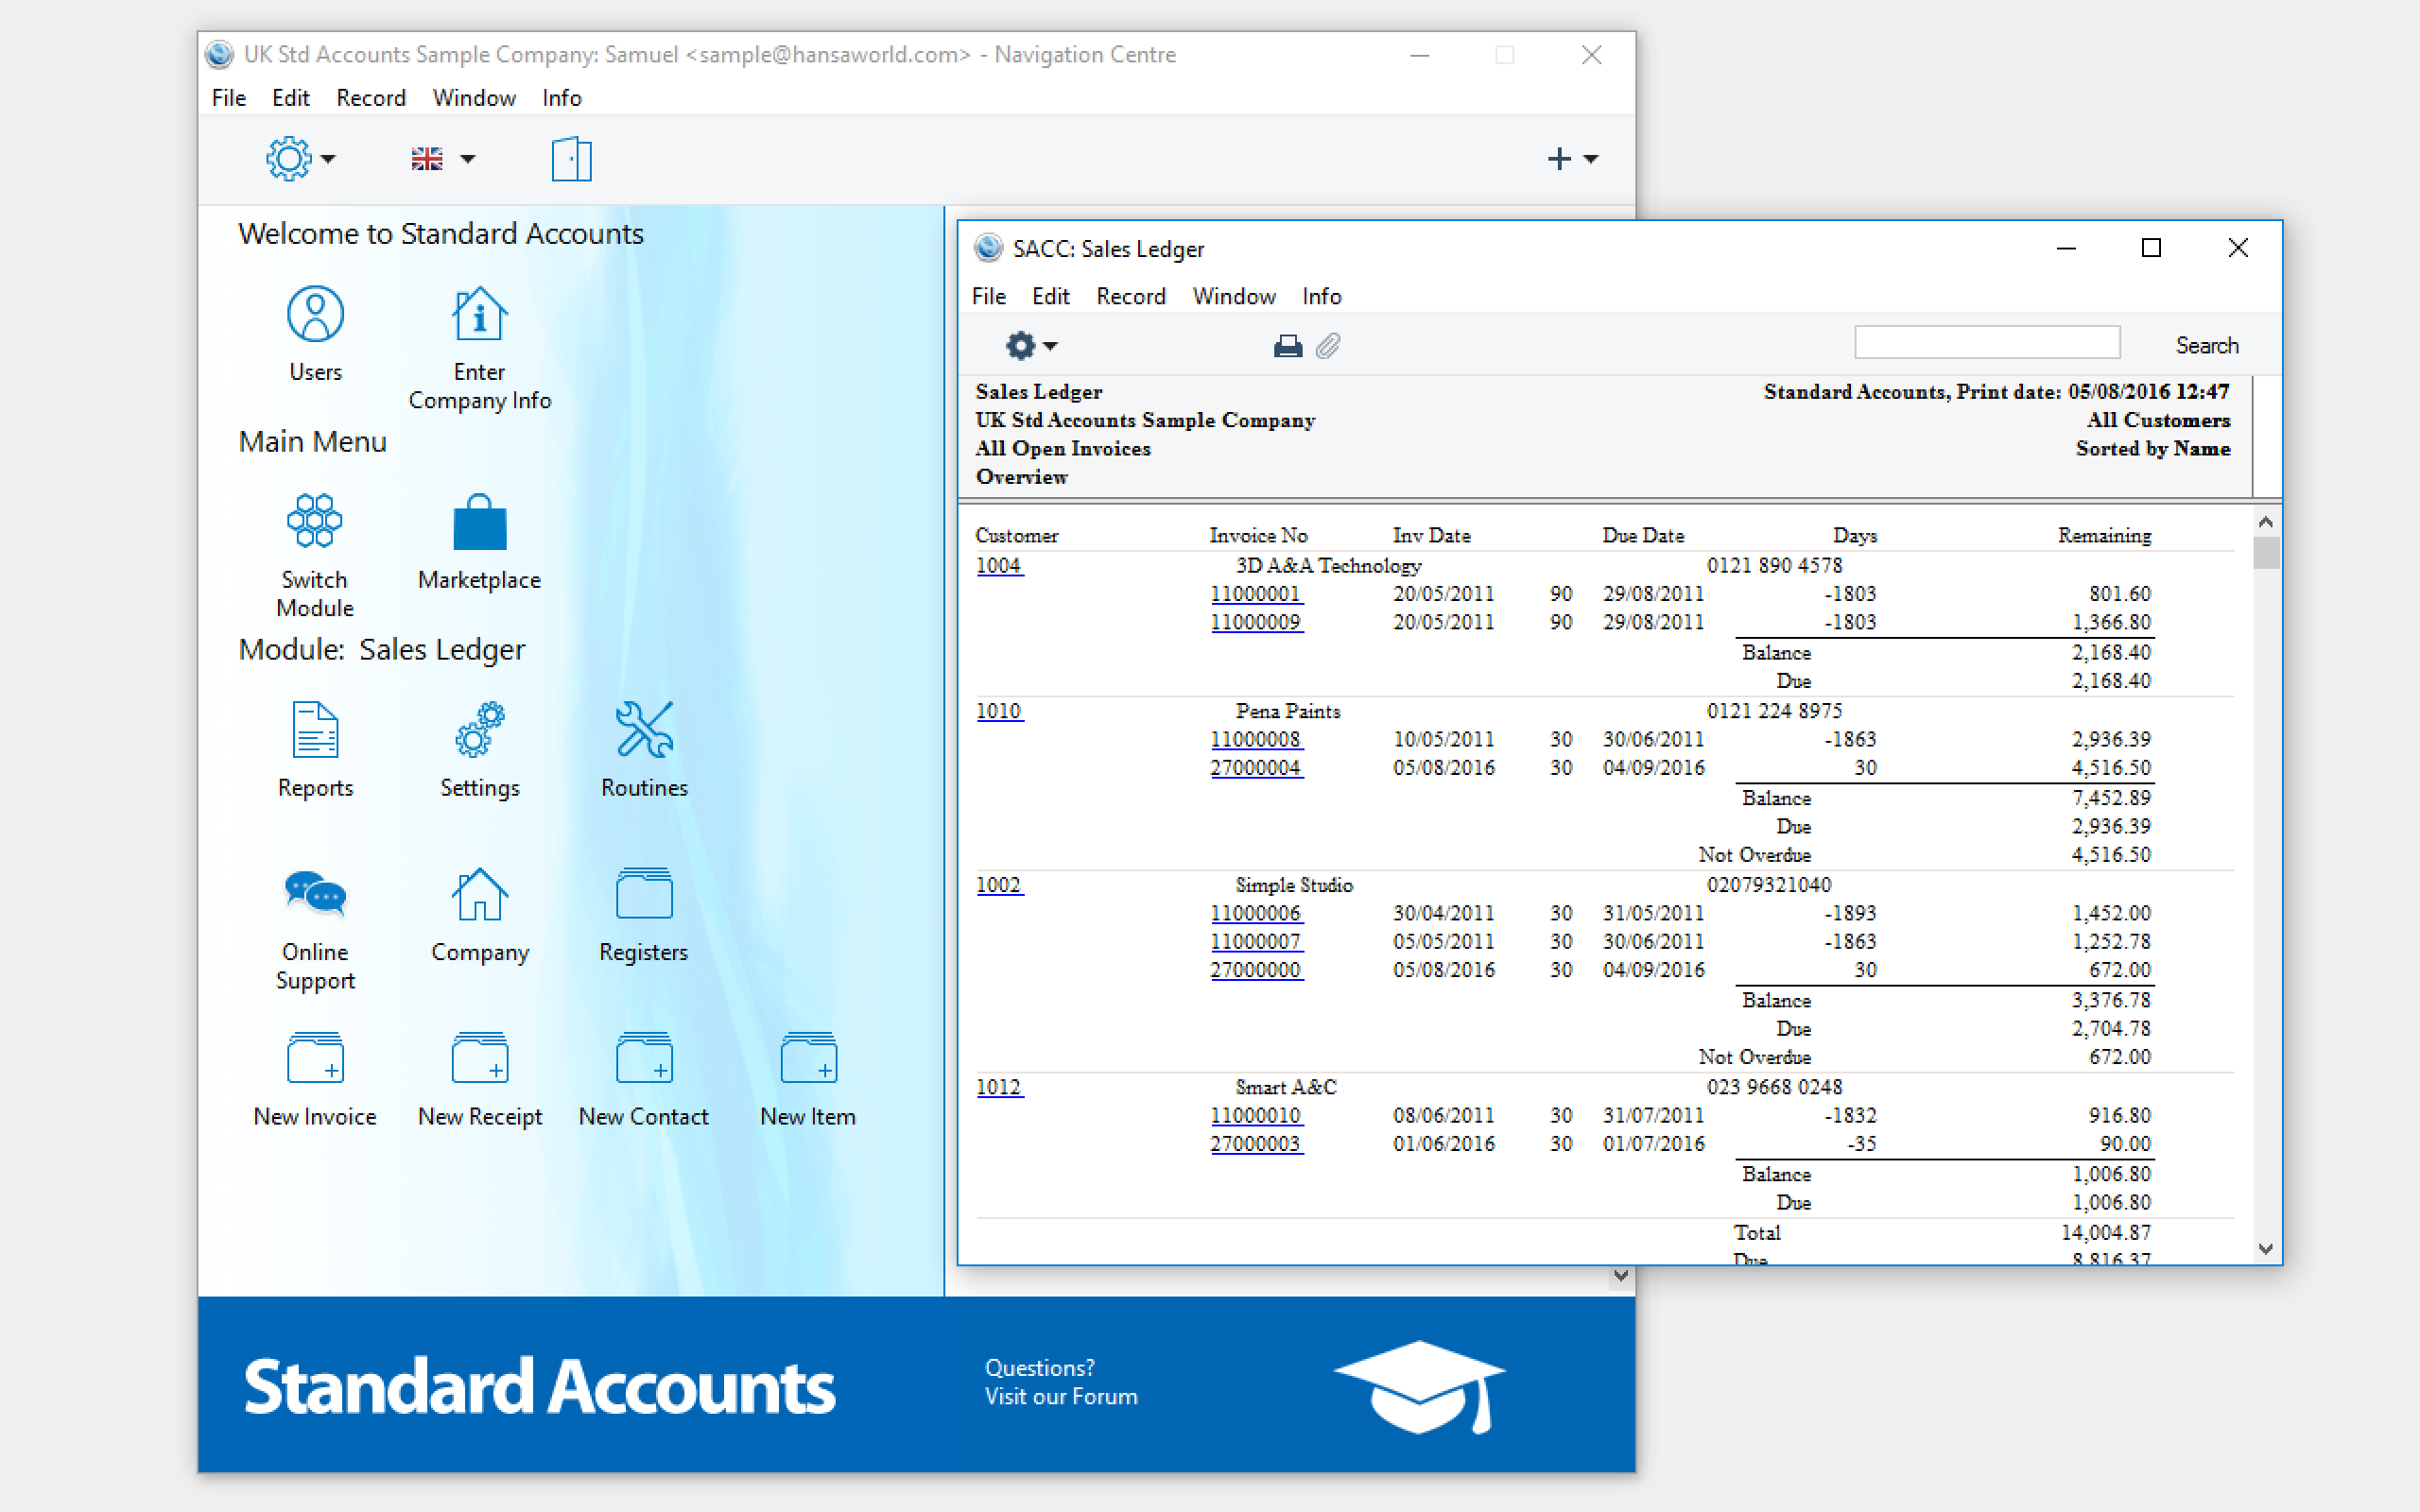Open invoice number 11000008 link

tap(1255, 740)
